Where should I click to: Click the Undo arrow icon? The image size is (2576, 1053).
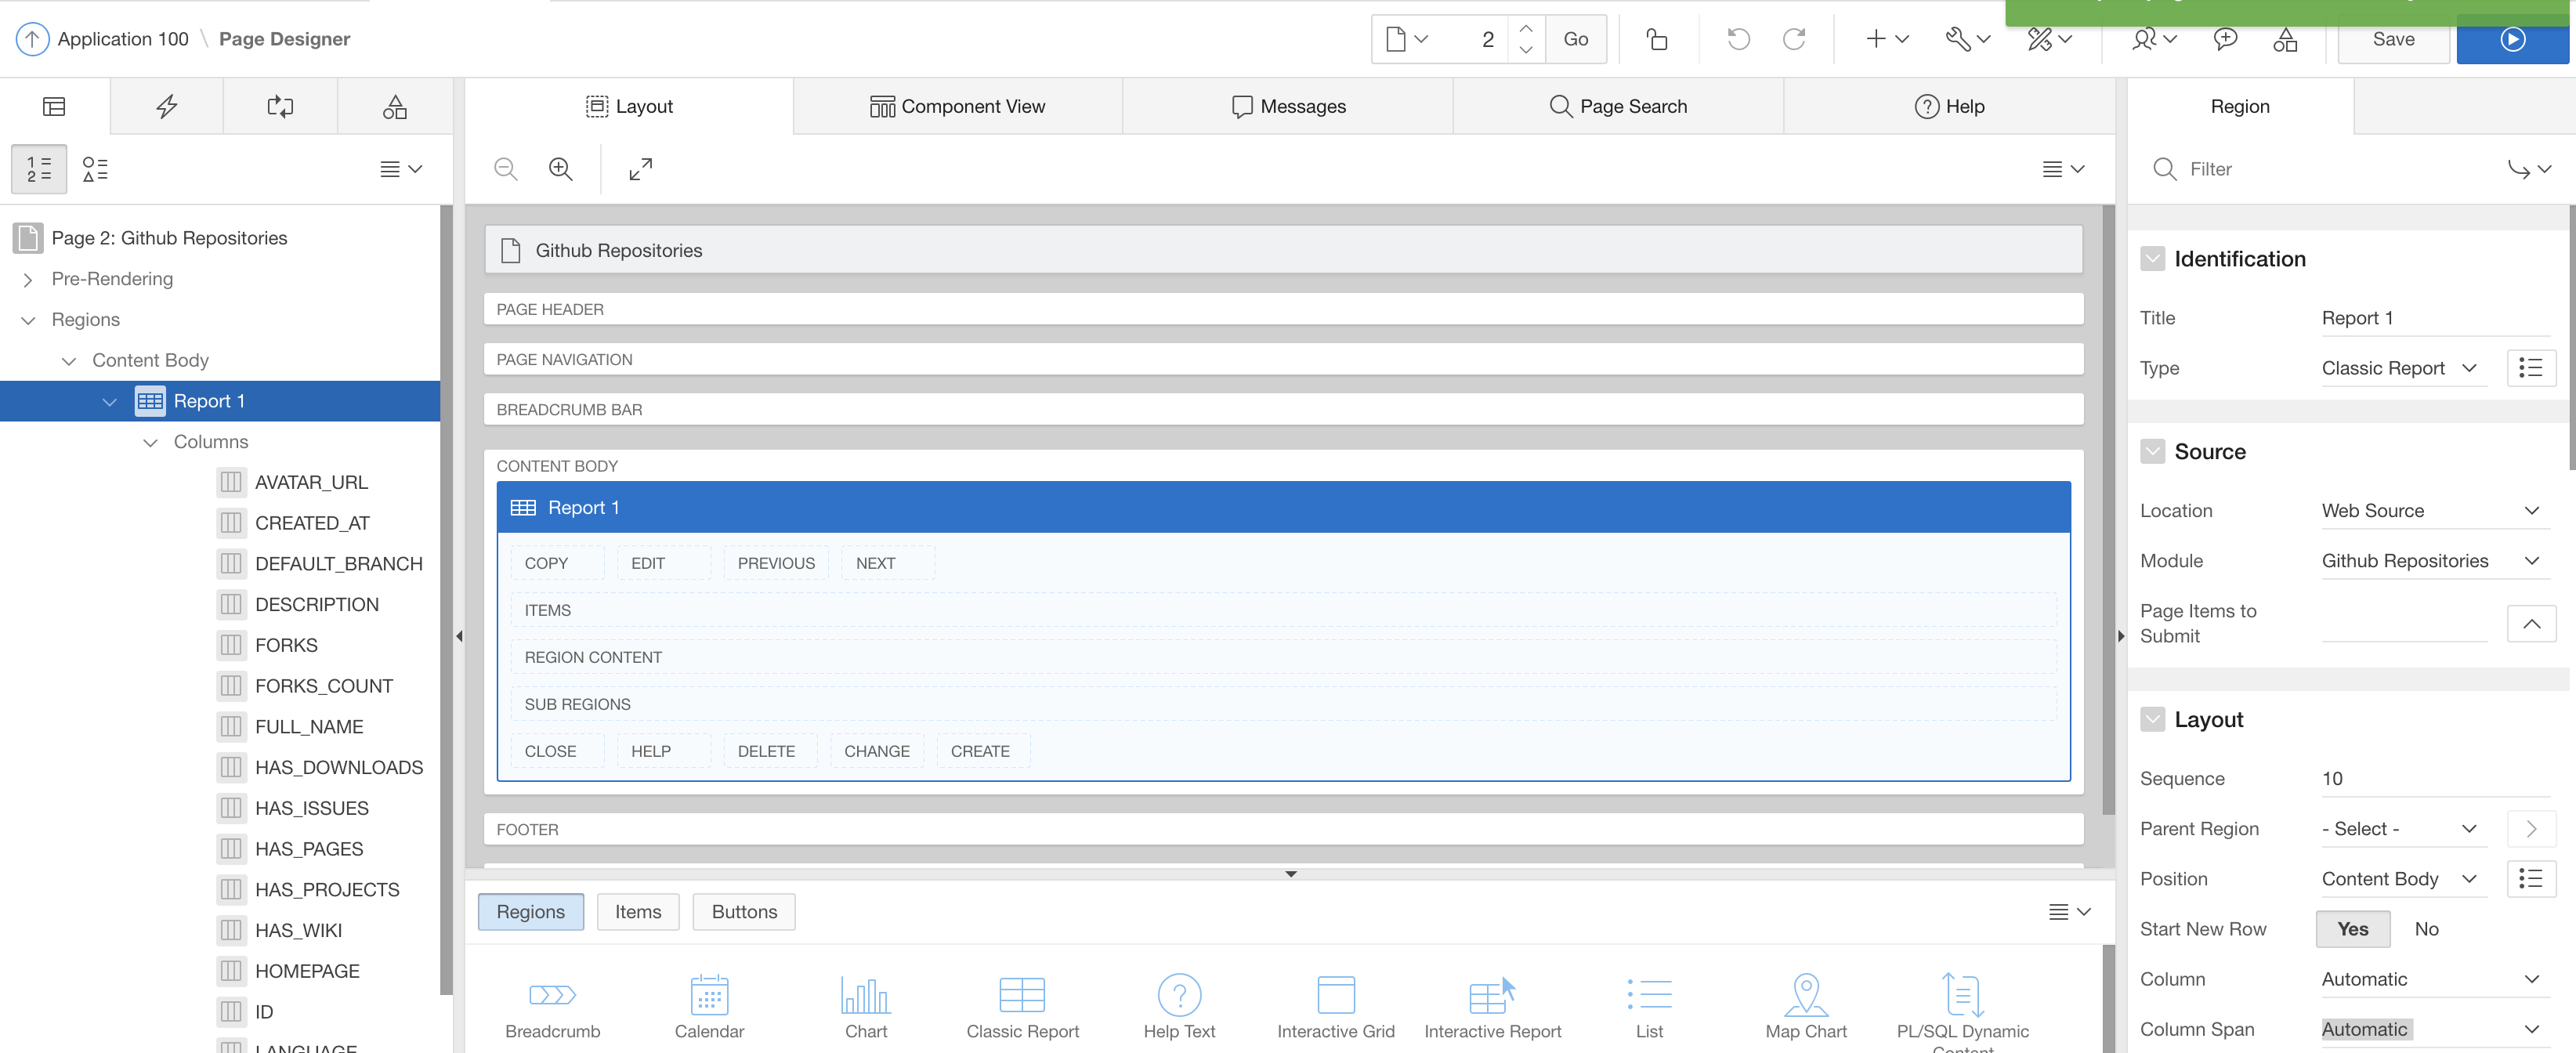click(1738, 39)
